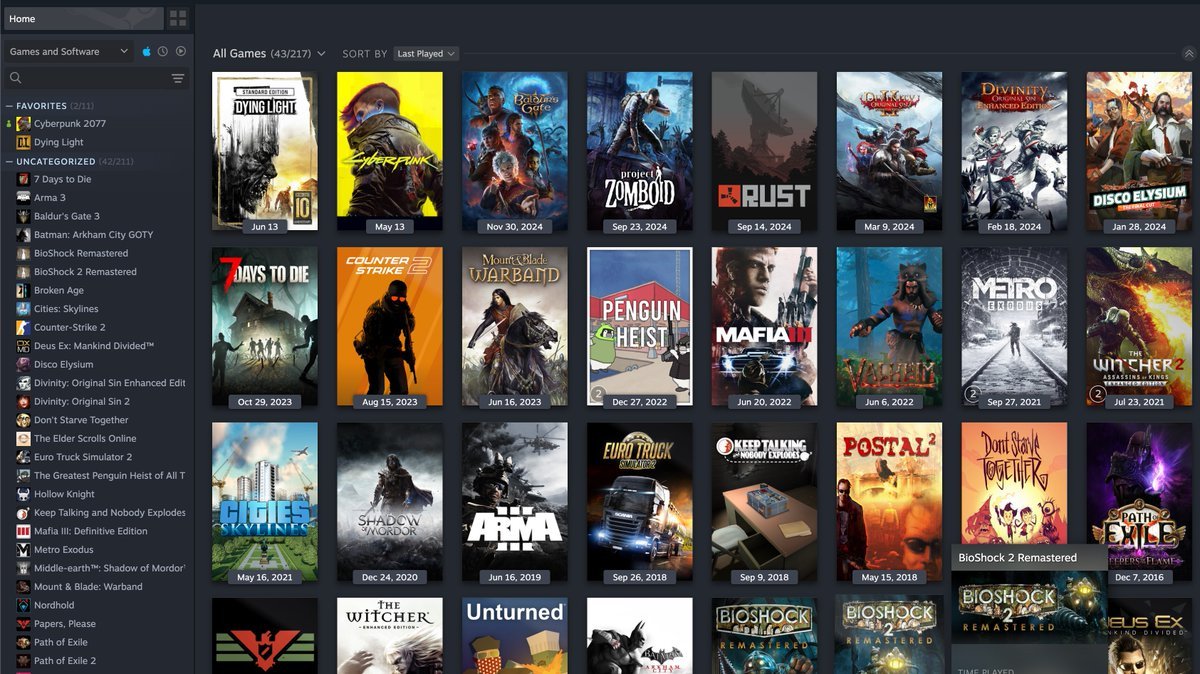Open the Baldur's Gate 3 cover tile
Image resolution: width=1200 pixels, height=674 pixels.
[x=515, y=151]
